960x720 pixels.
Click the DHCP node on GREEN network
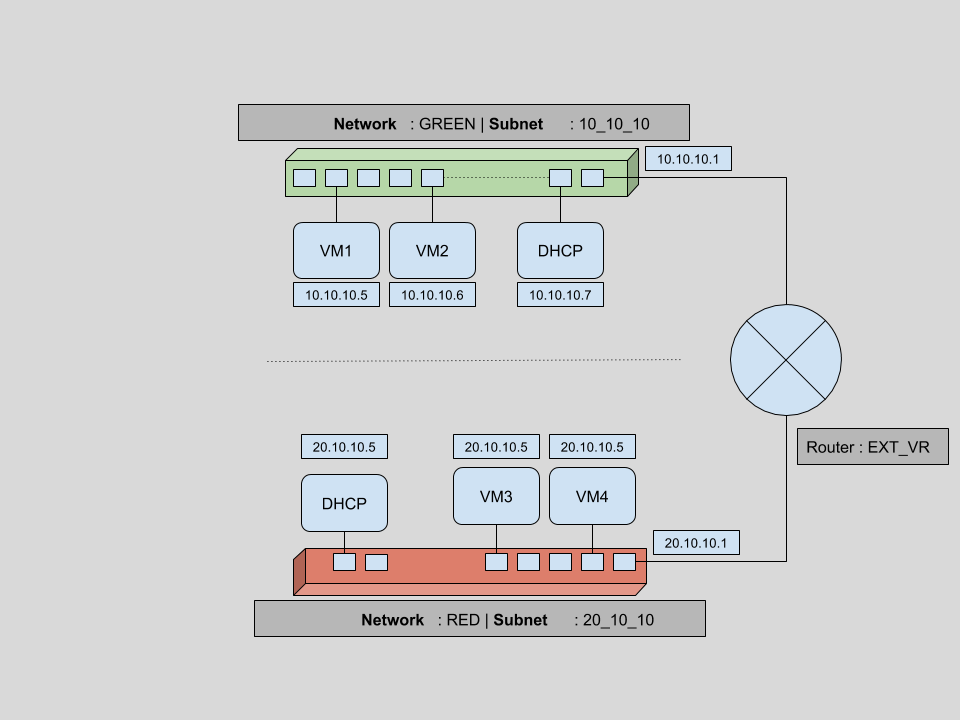tap(559, 250)
